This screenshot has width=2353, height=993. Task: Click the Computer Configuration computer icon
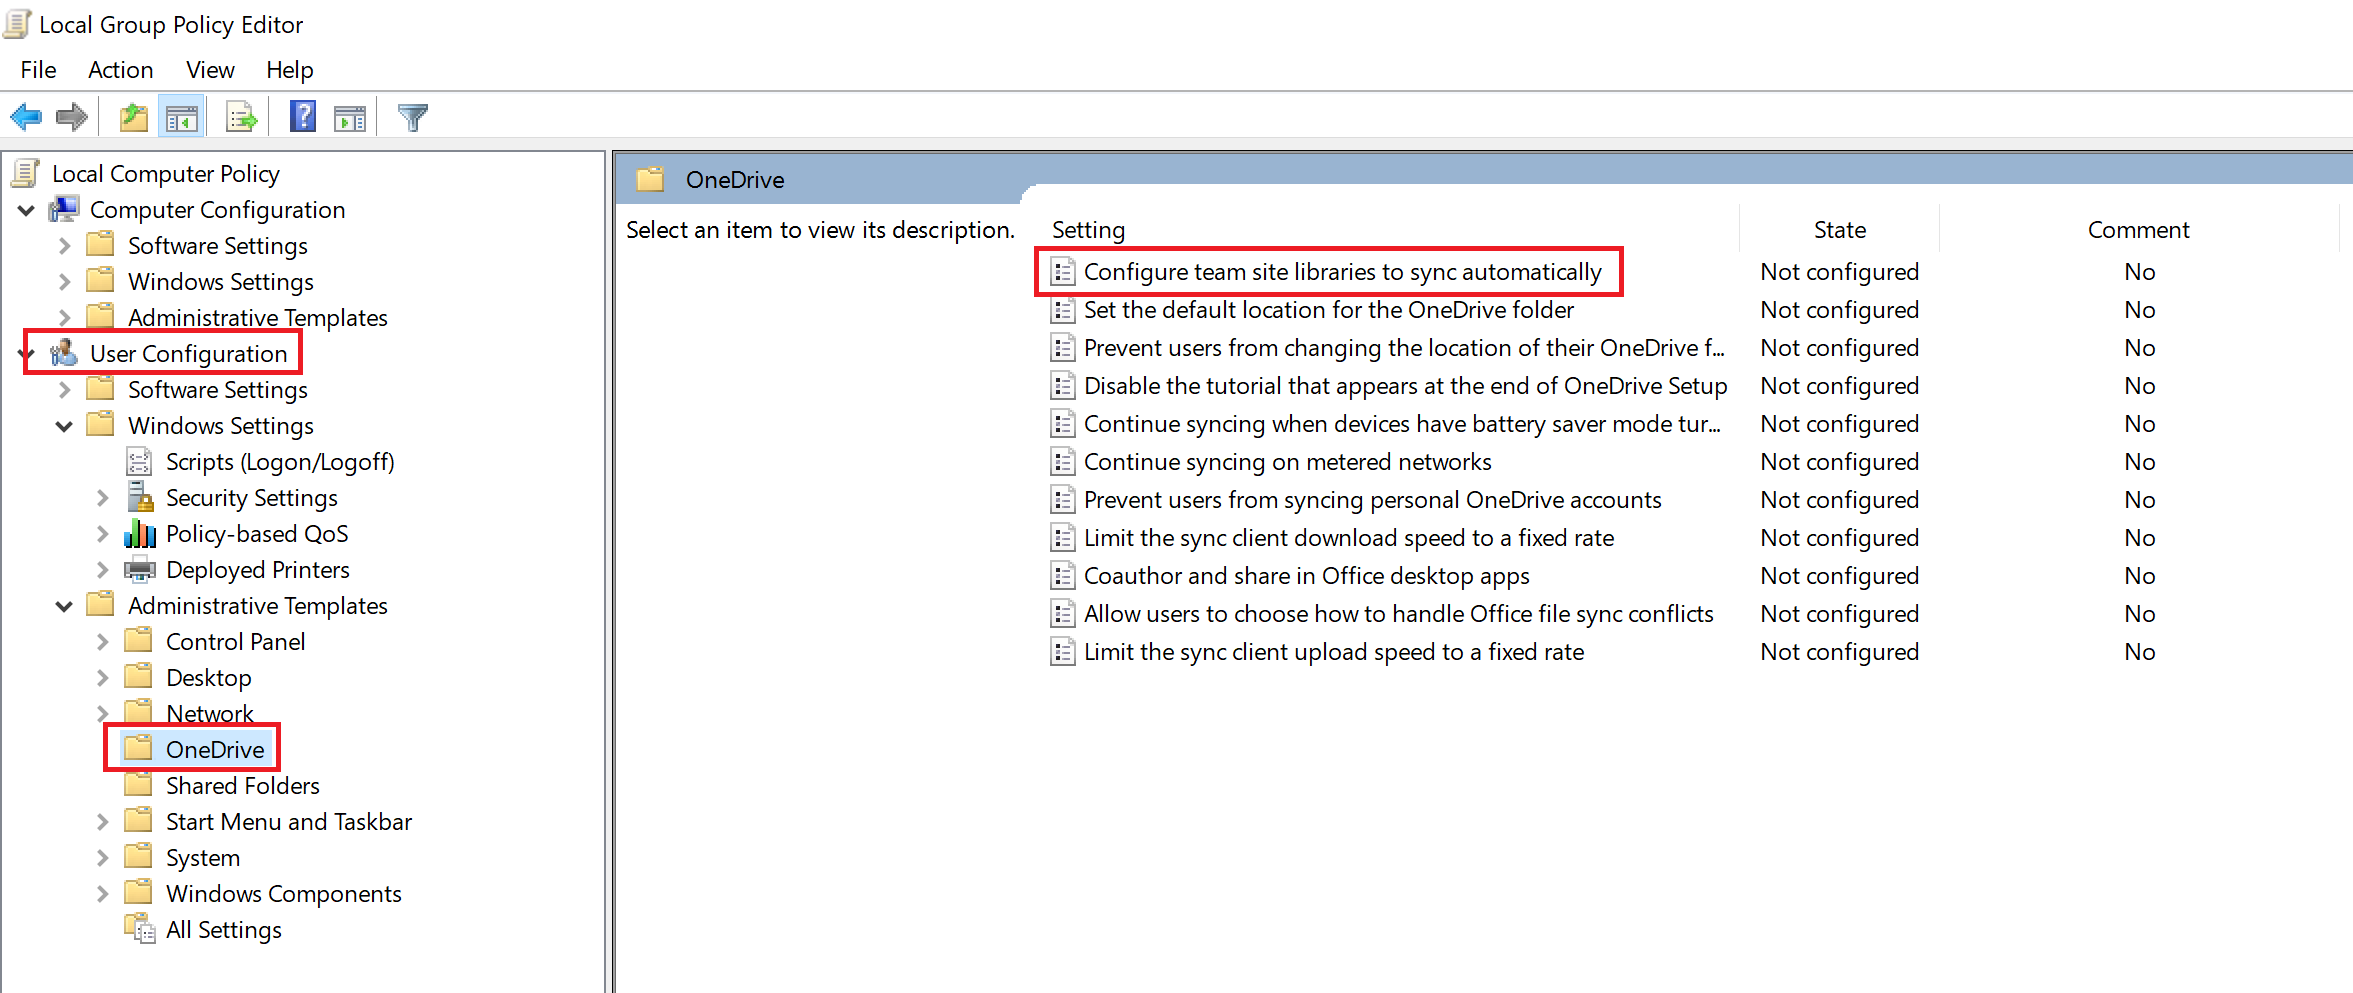64,209
